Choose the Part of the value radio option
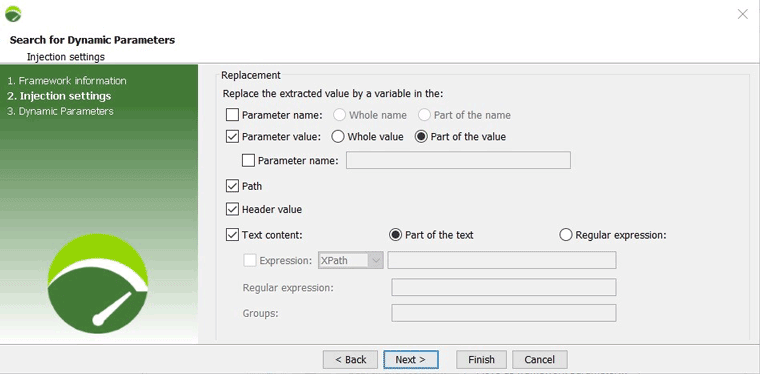The width and height of the screenshot is (760, 374). point(421,137)
